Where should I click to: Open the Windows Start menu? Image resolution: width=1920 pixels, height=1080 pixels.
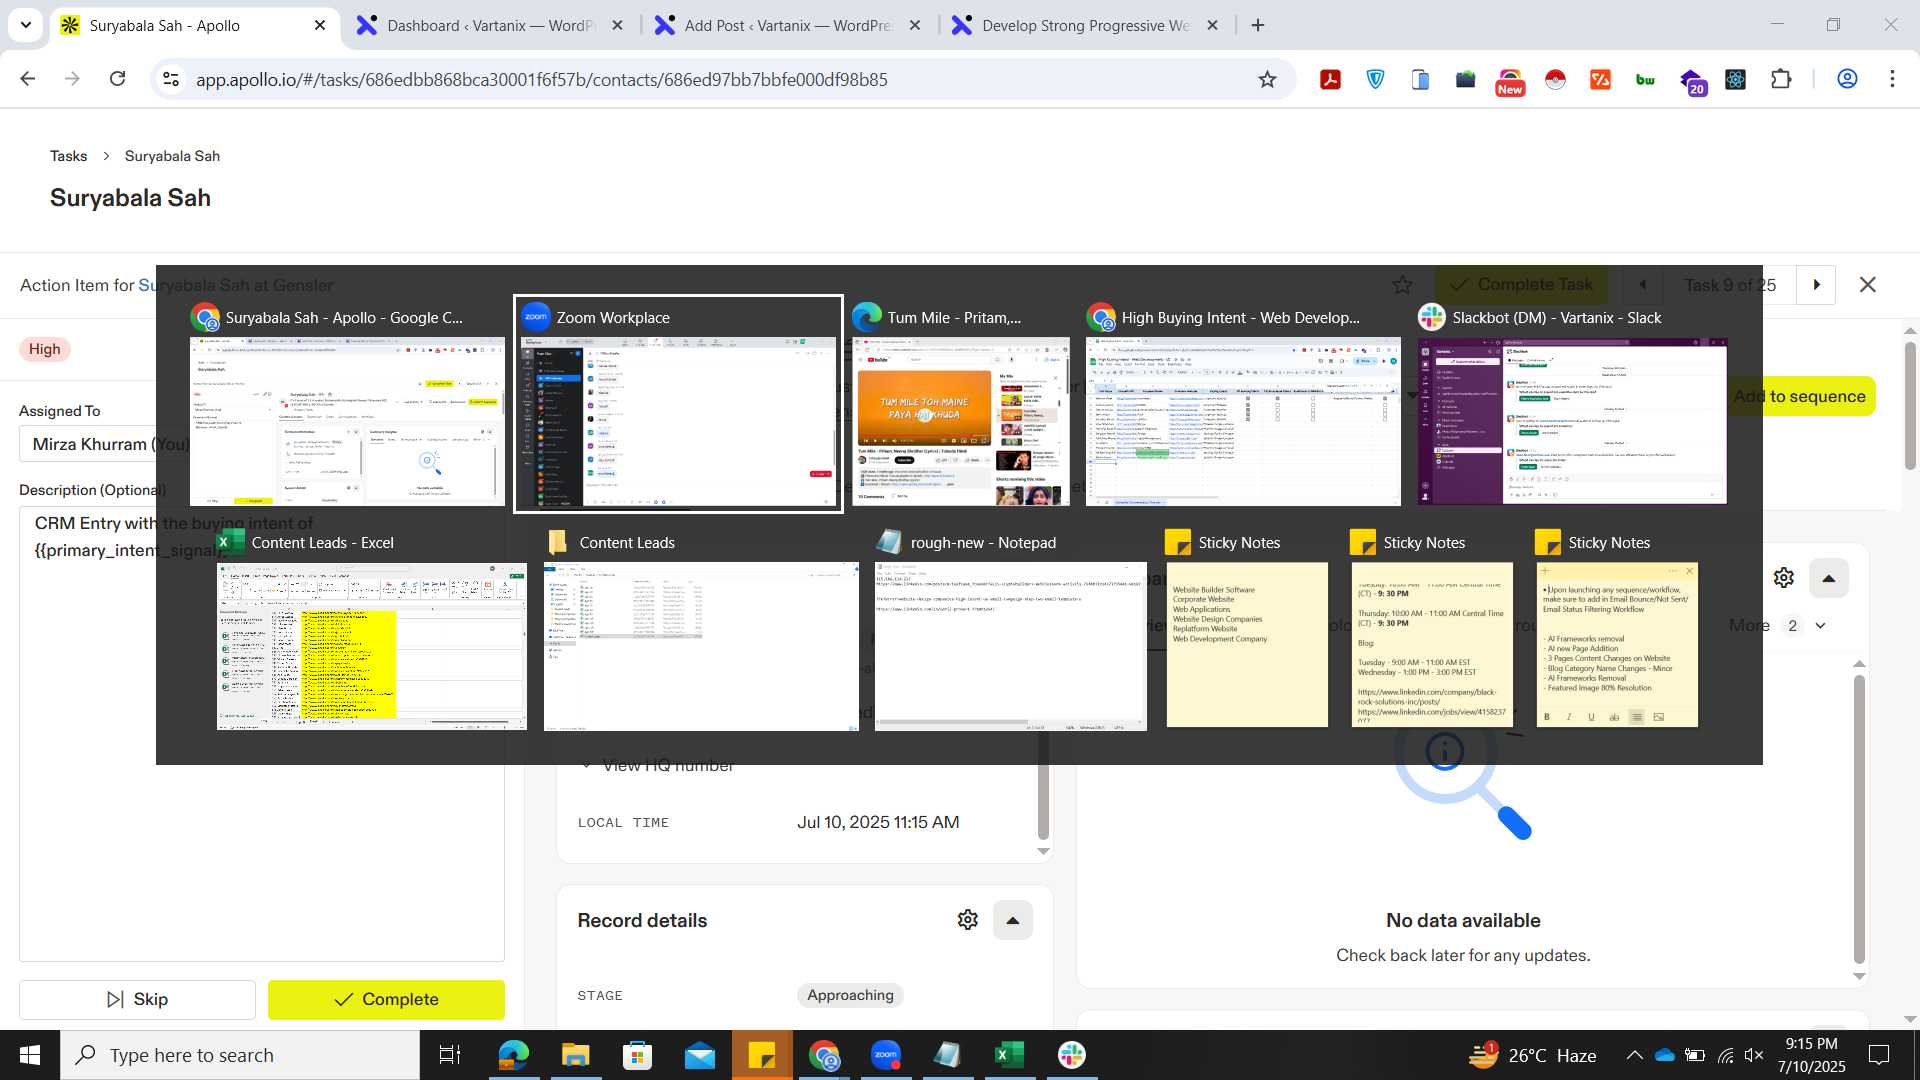tap(30, 1055)
